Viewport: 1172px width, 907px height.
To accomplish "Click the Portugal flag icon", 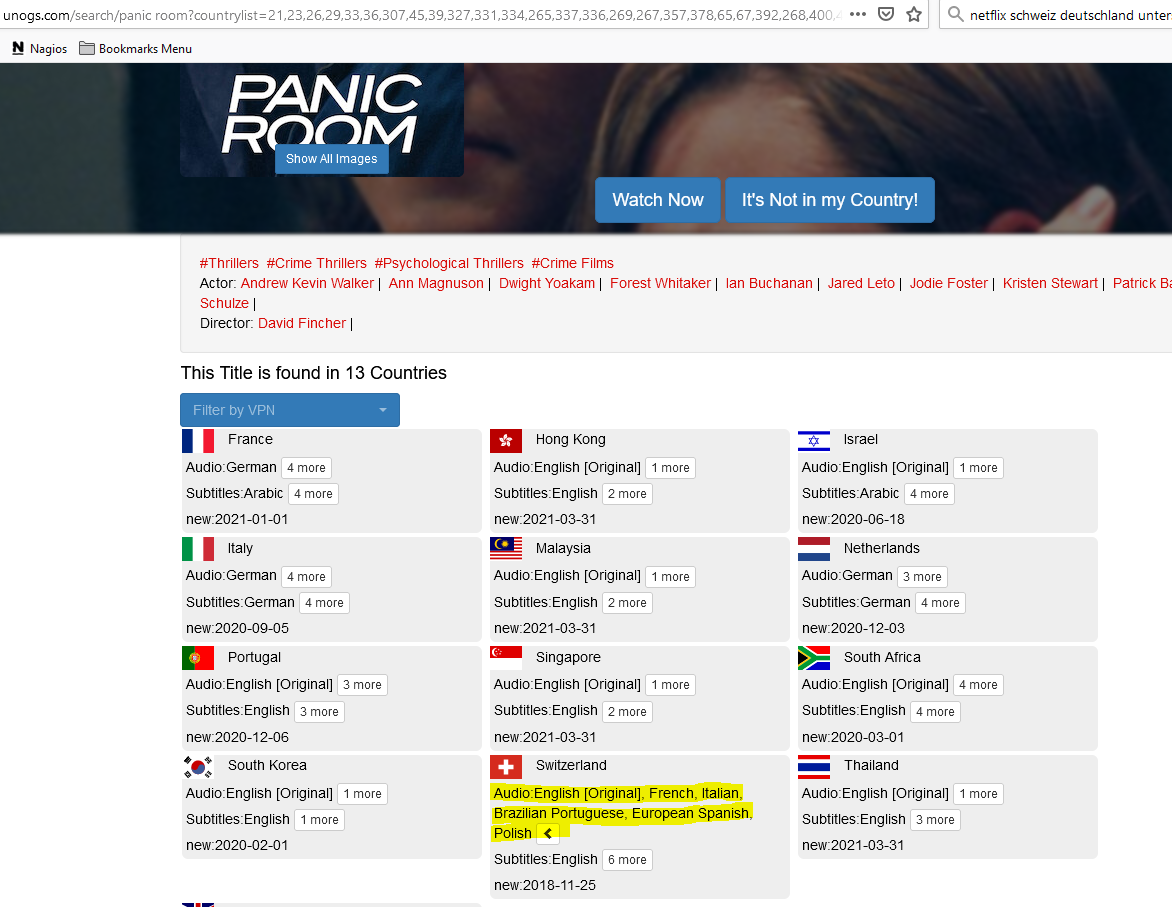I will [198, 658].
